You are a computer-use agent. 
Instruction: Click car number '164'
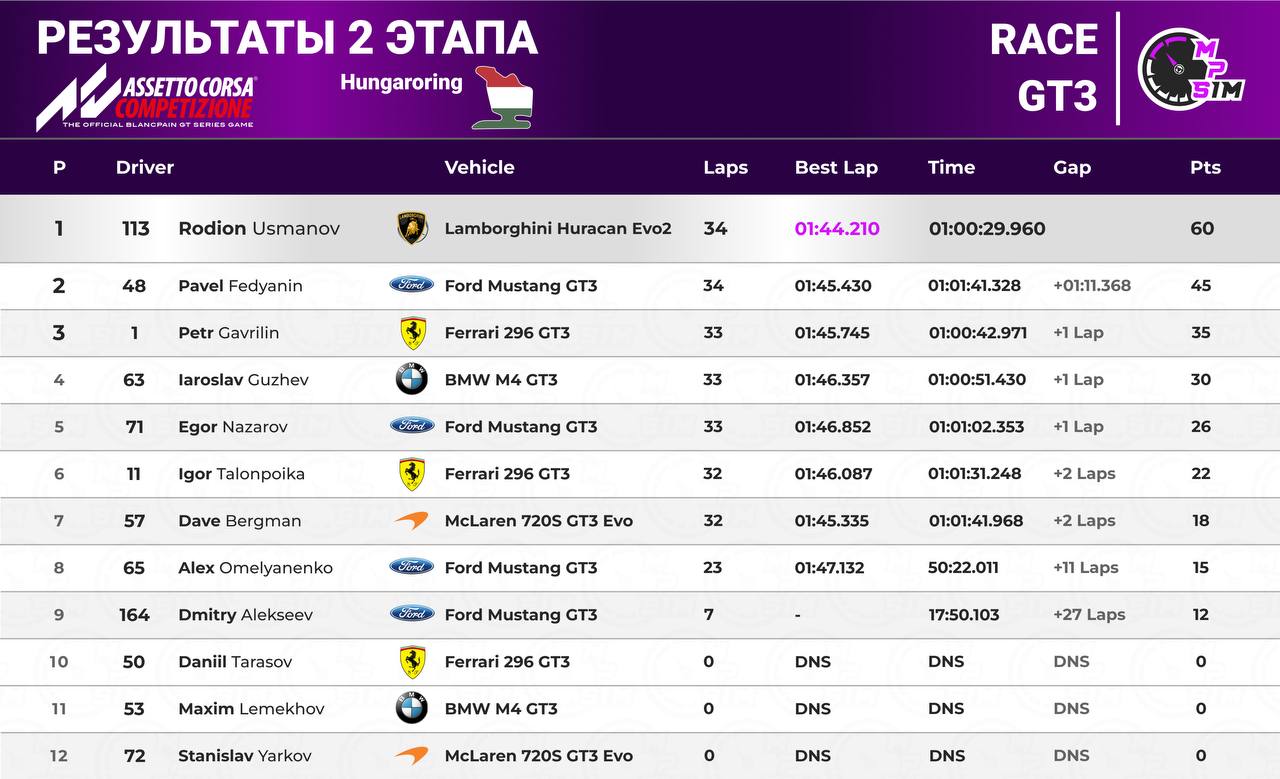134,615
